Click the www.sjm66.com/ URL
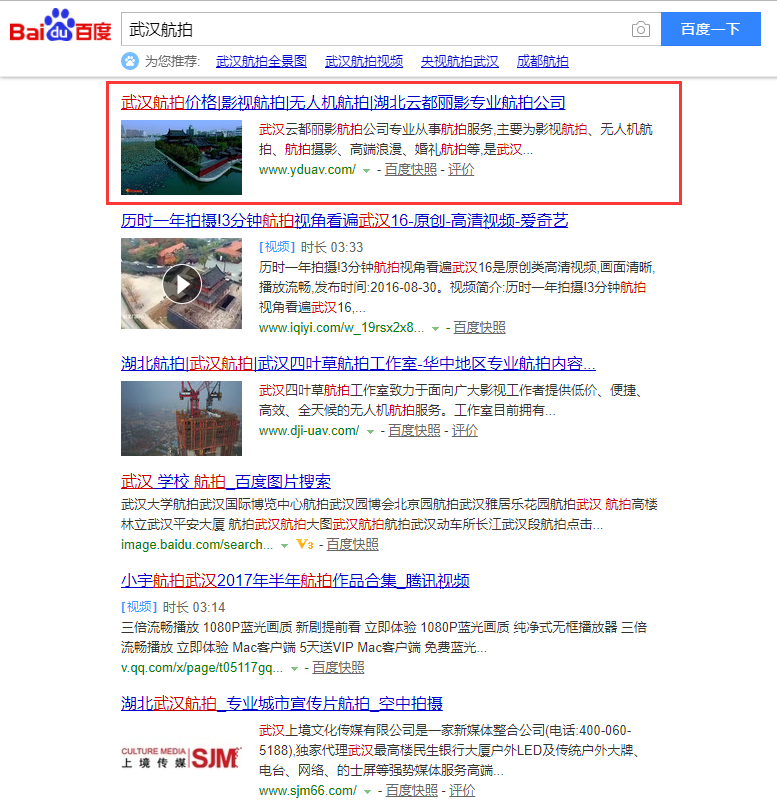The image size is (777, 803). tap(307, 790)
